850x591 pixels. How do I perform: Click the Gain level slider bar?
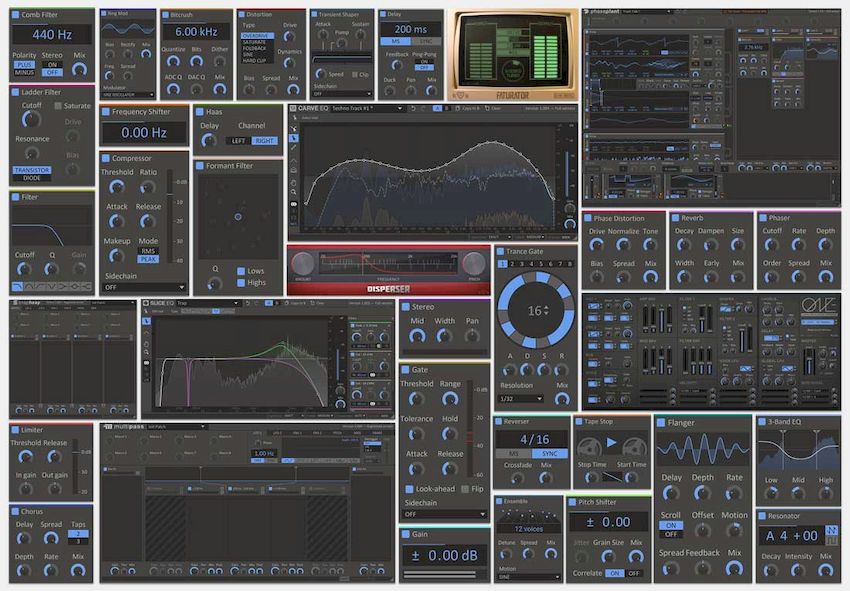click(445, 574)
